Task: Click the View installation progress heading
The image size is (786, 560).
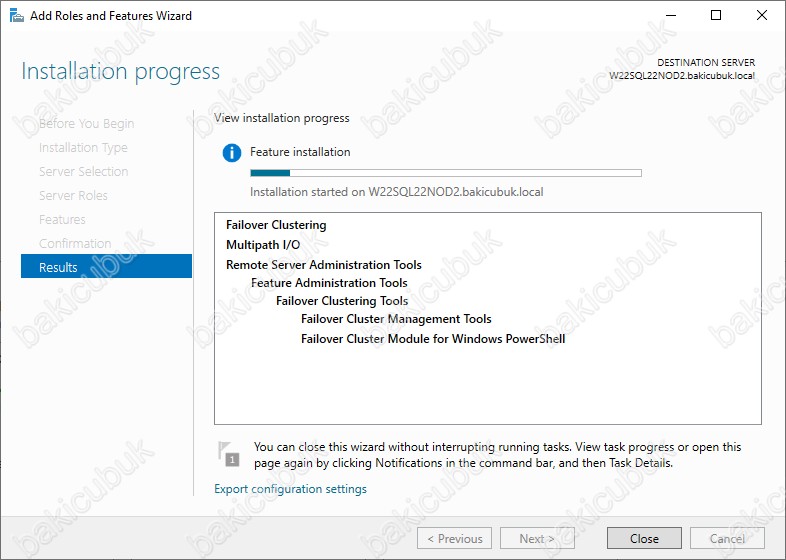Action: [x=282, y=118]
